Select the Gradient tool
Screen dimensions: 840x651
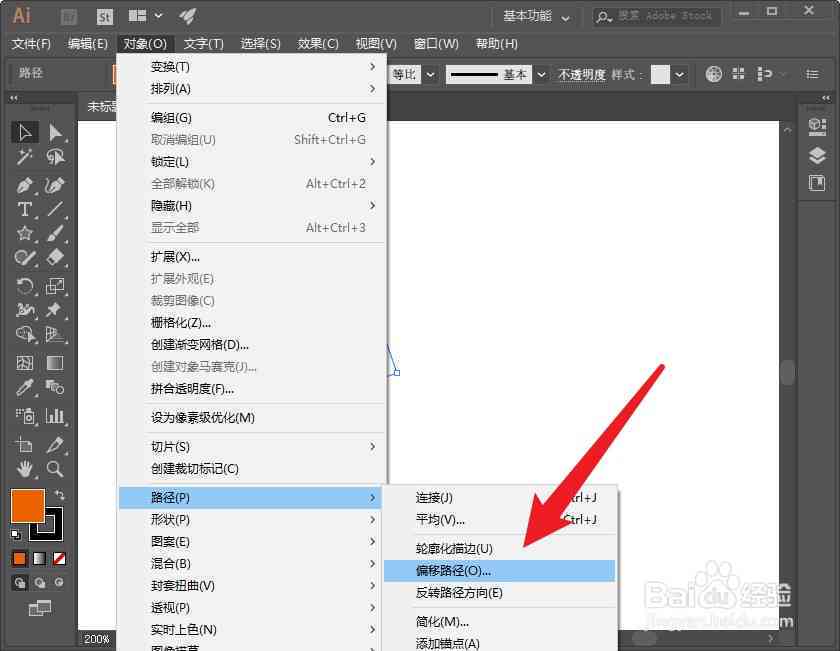[55, 363]
